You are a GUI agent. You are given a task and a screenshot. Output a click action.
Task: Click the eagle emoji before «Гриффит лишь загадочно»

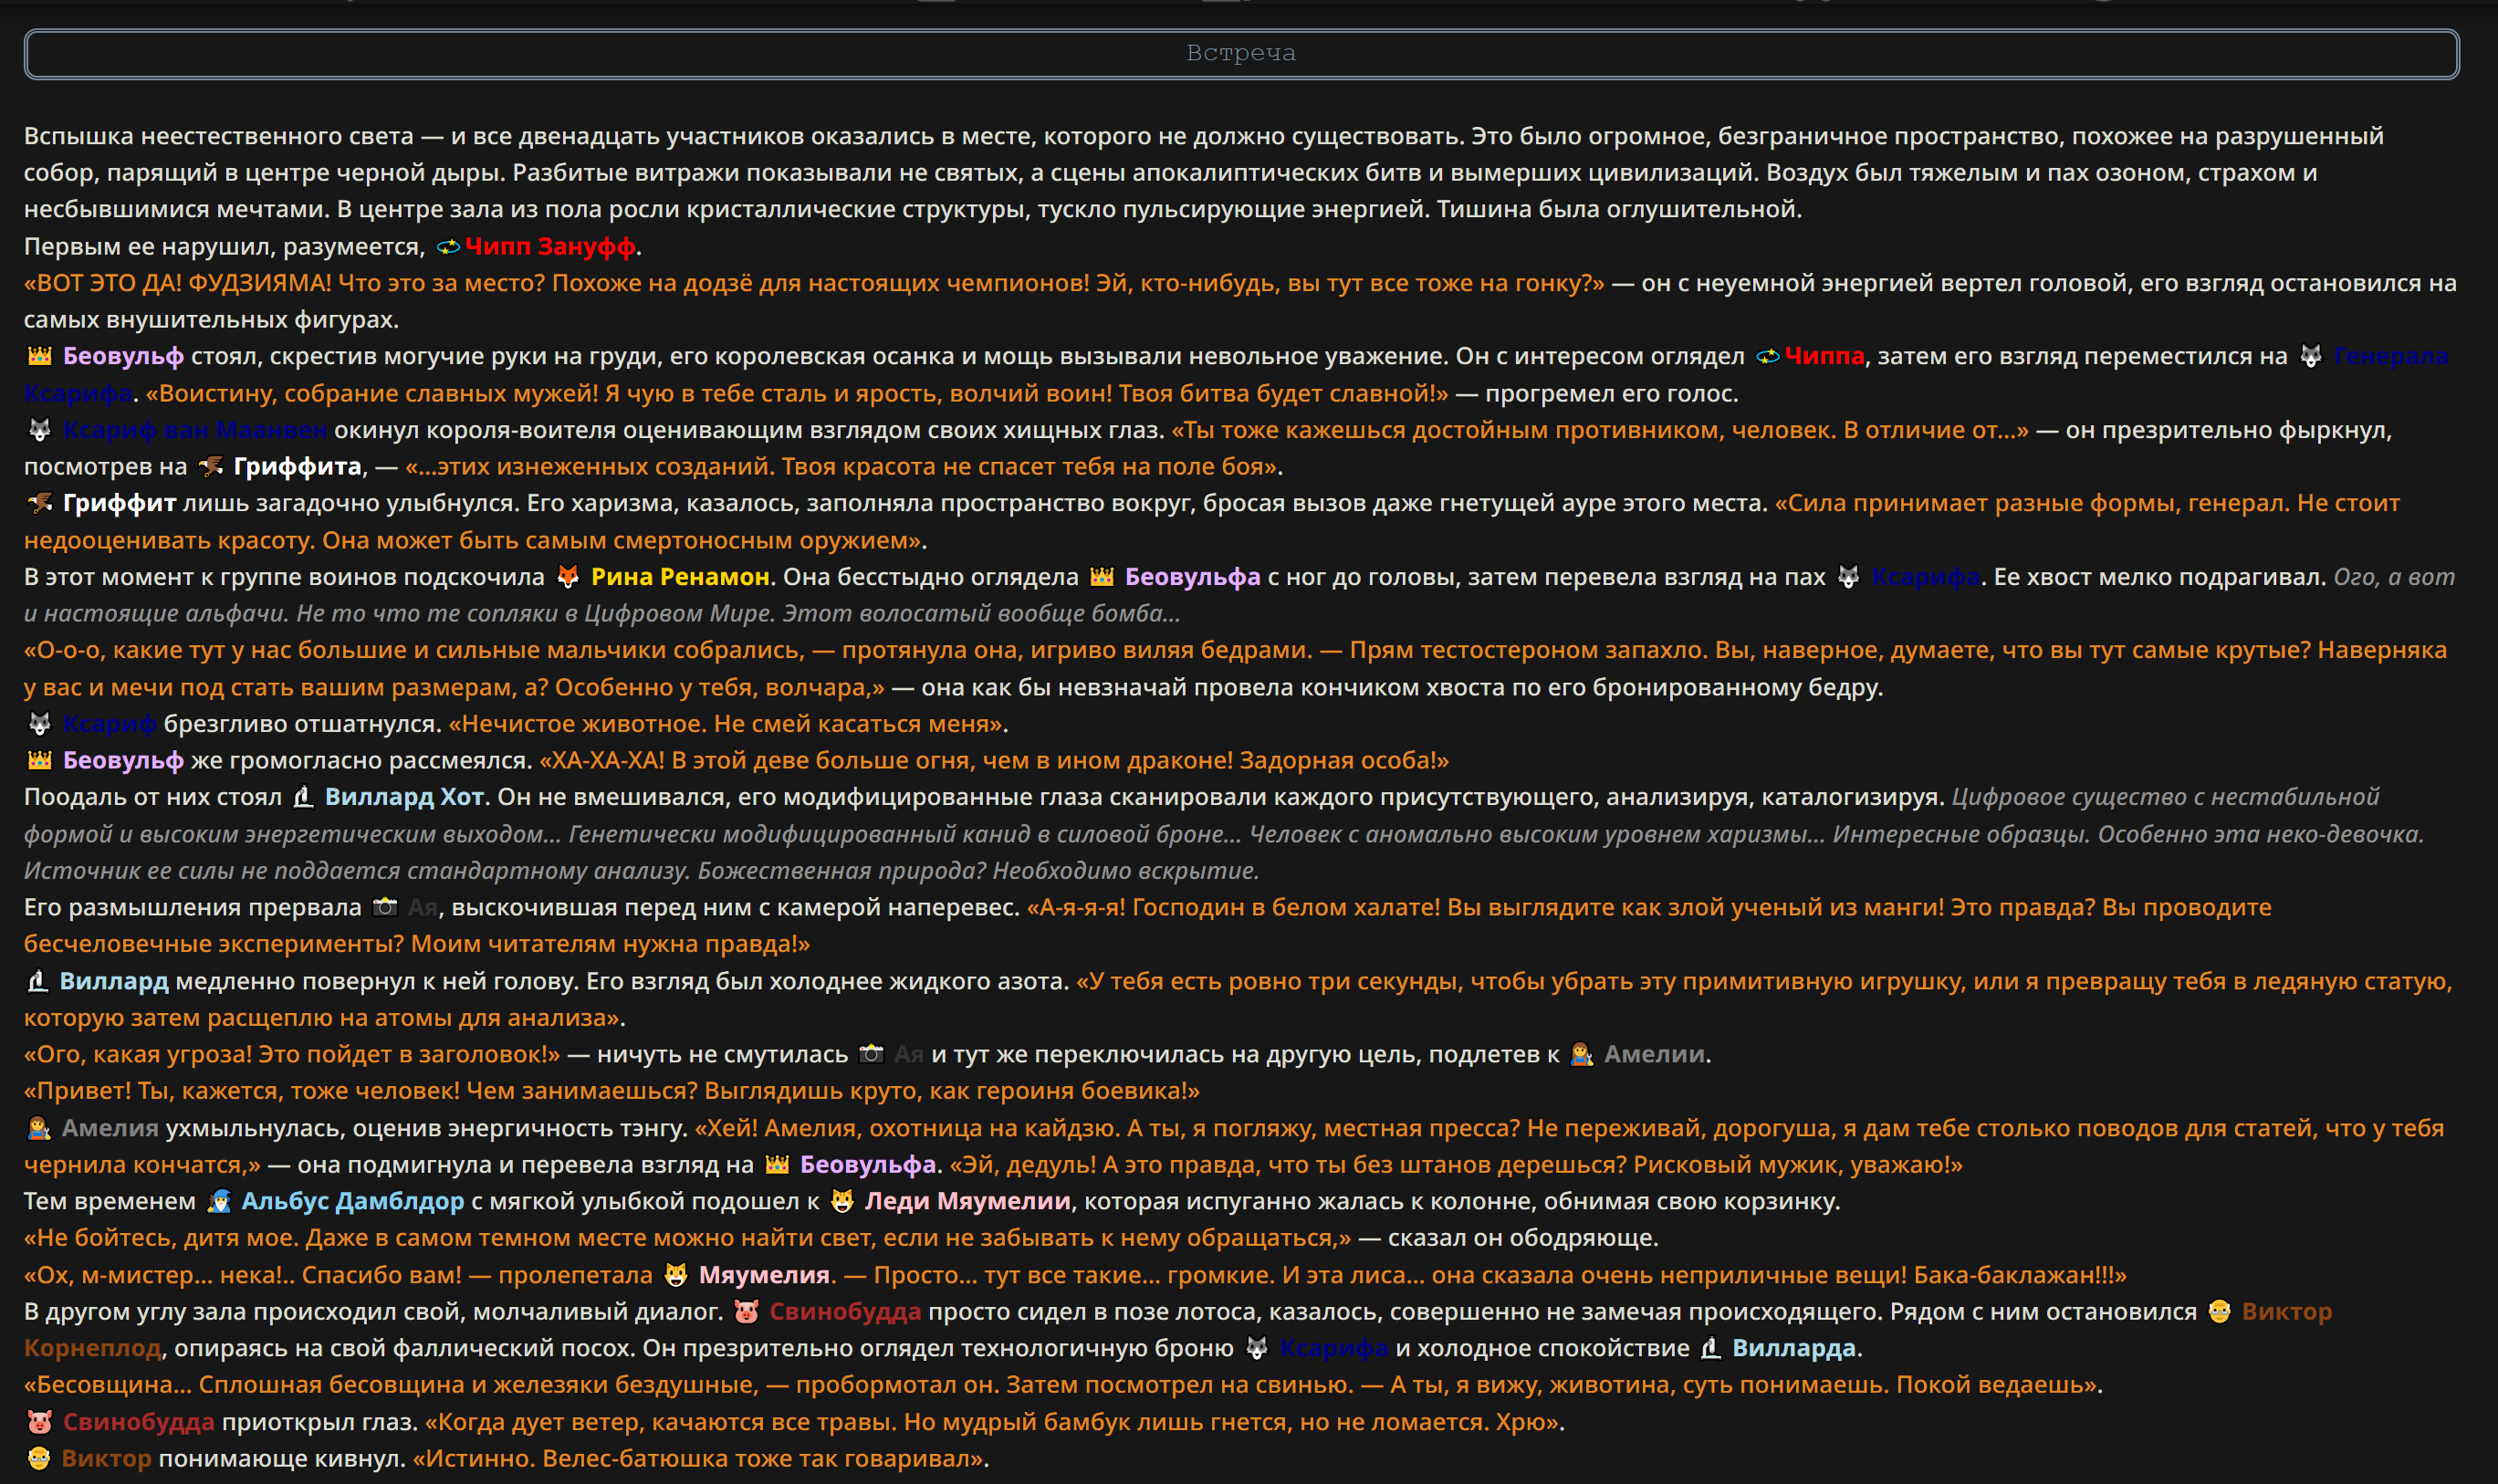(39, 503)
